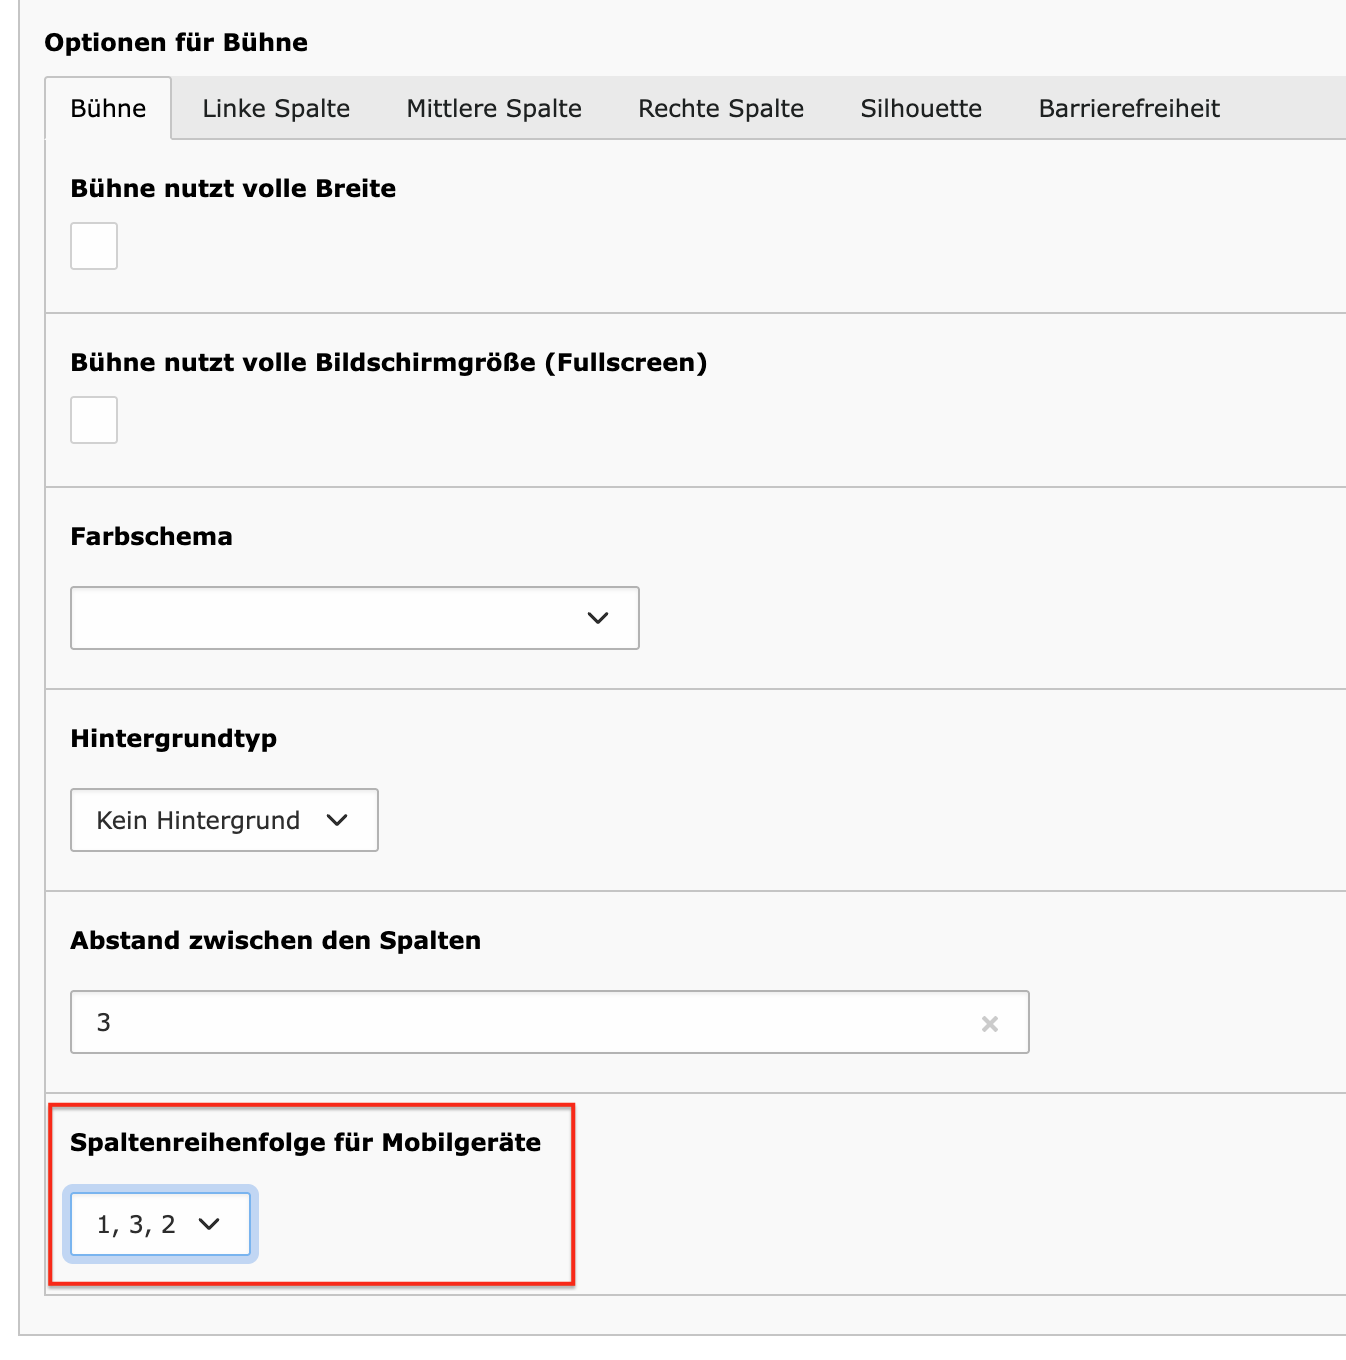Select the Bühne tab
The width and height of the screenshot is (1346, 1360).
pyautogui.click(x=108, y=108)
